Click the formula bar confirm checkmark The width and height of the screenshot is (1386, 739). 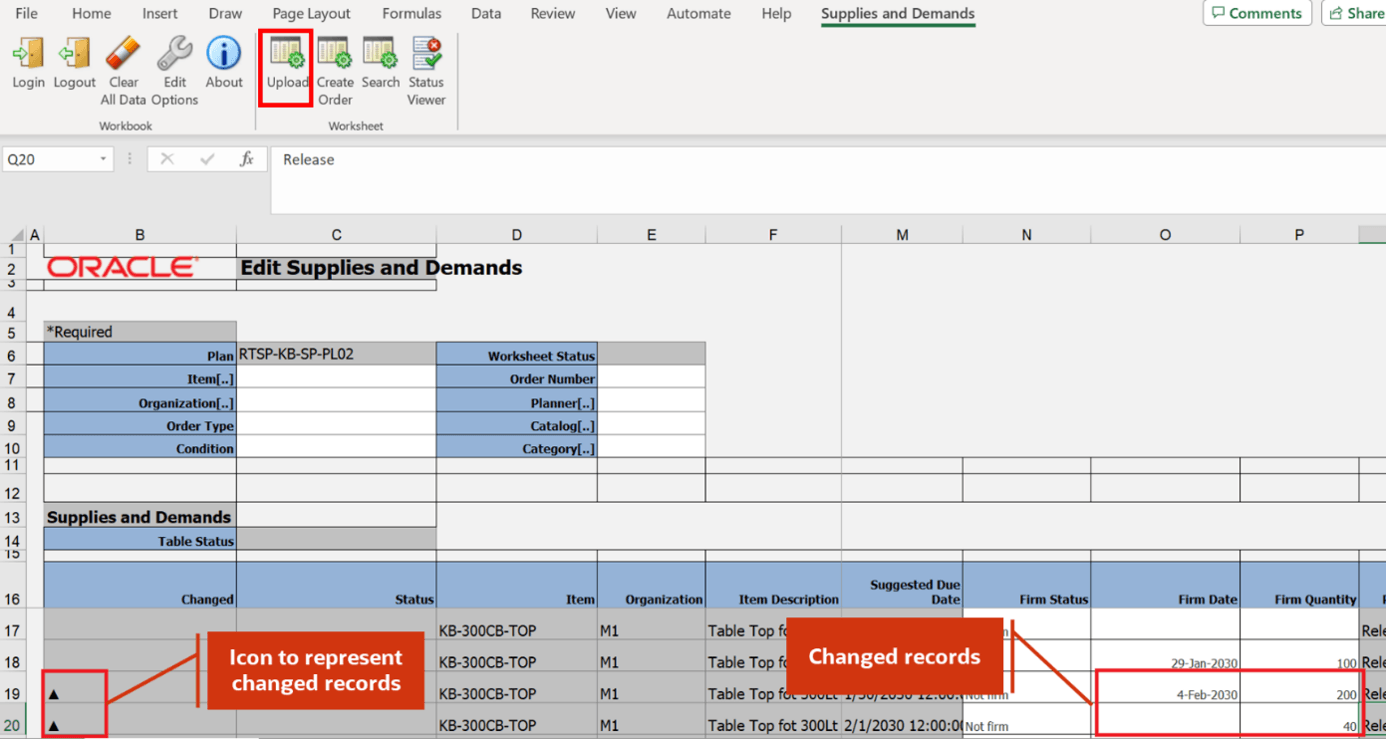(x=207, y=159)
